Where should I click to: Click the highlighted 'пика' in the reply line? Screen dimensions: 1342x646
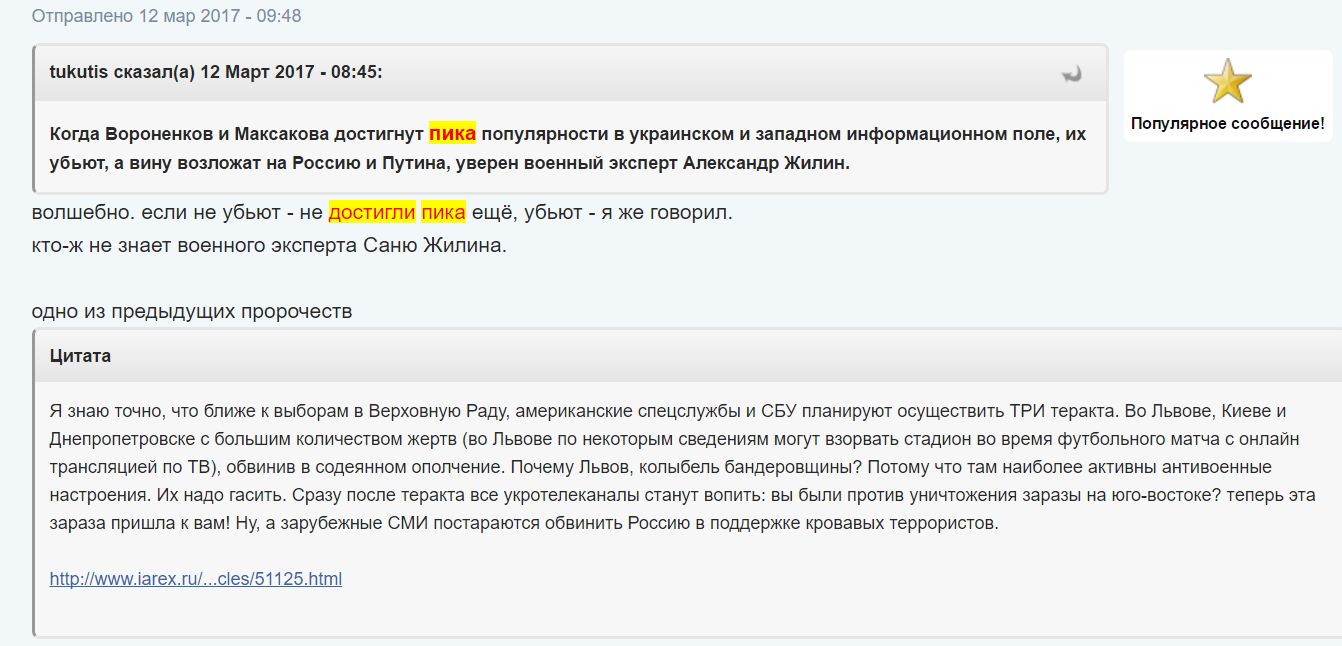click(443, 213)
